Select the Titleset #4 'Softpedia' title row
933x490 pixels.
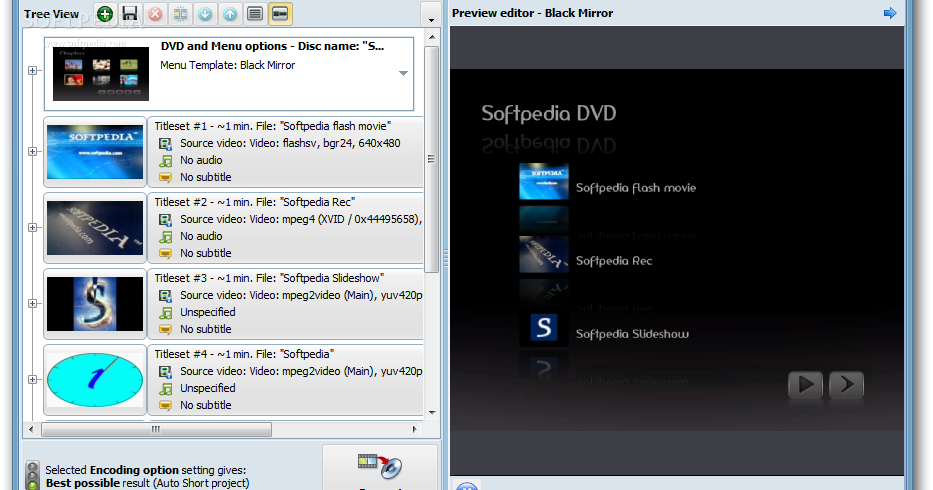click(244, 354)
